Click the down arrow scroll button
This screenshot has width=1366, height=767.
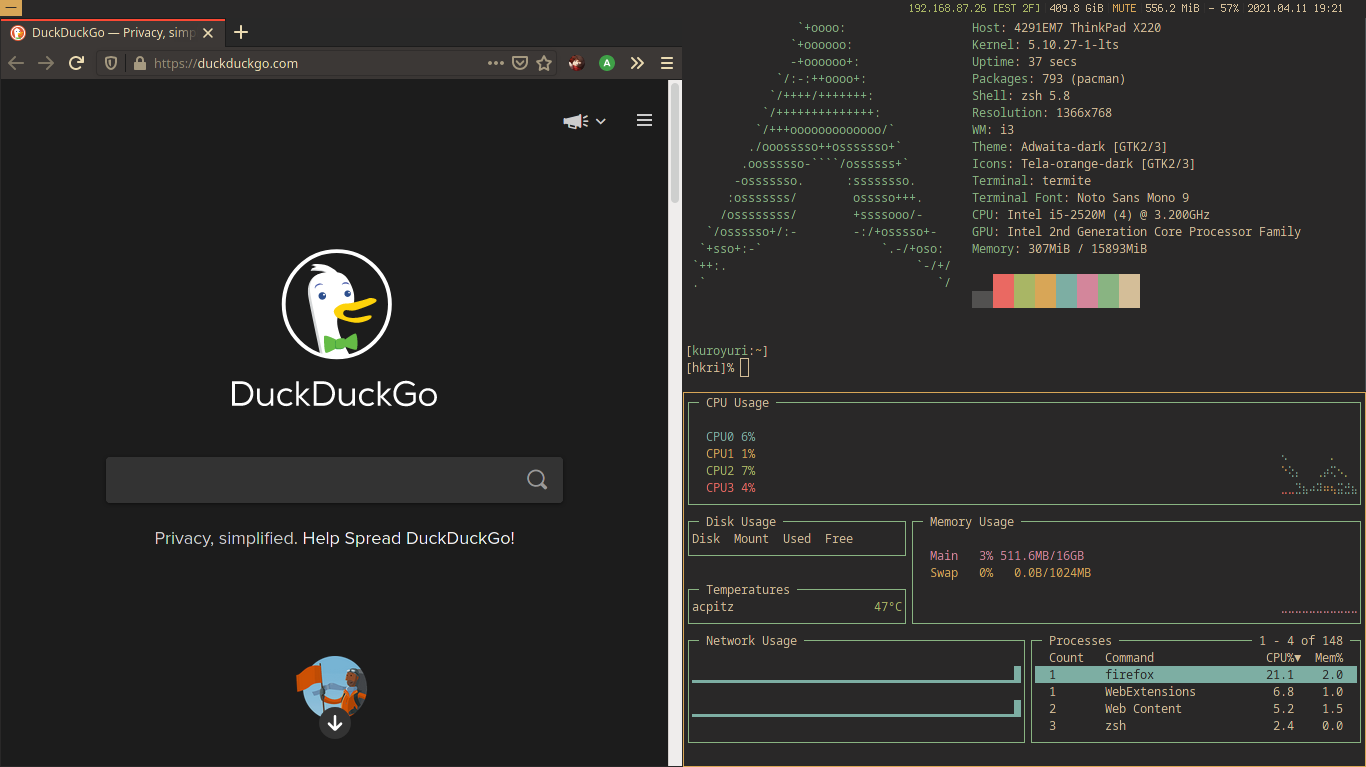[335, 723]
